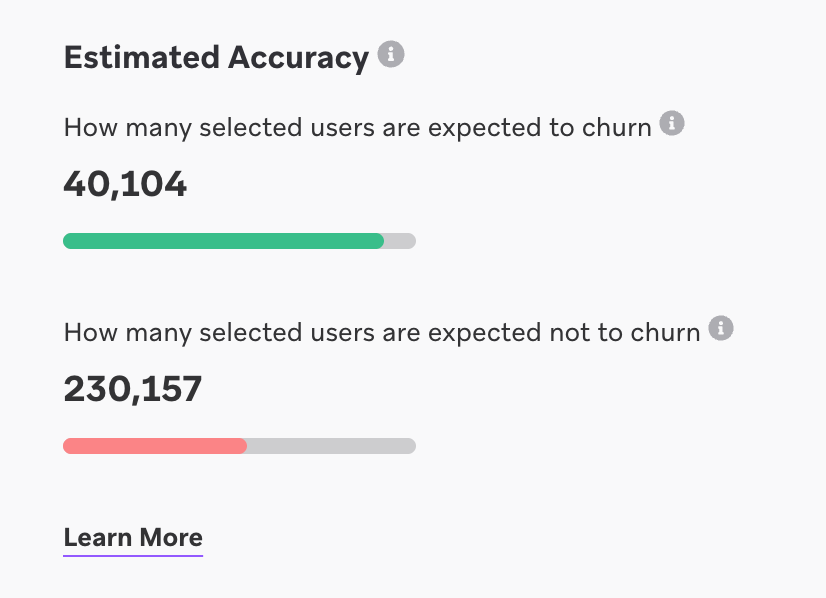The height and width of the screenshot is (598, 826).
Task: Click the gray unfilled part of red bar
Action: (x=332, y=446)
